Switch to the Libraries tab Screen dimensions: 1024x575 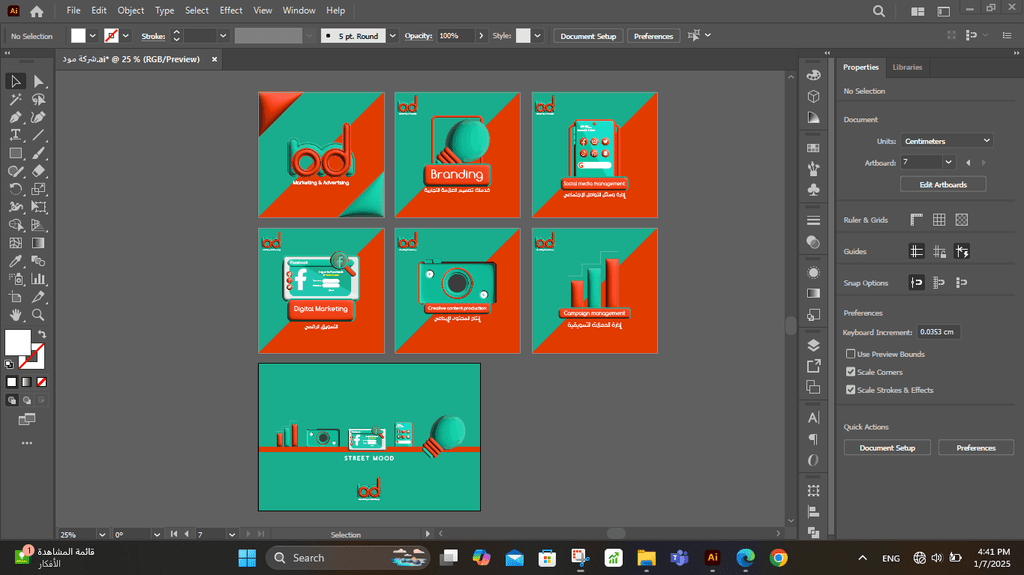coord(907,67)
